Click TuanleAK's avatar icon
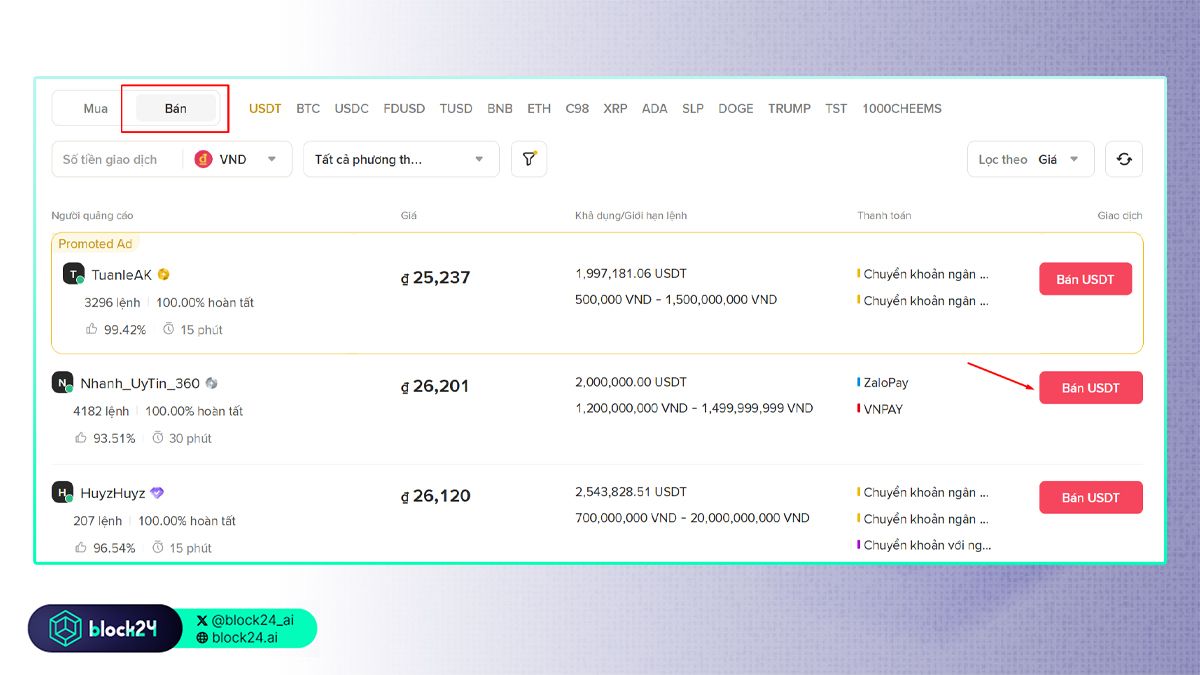Screen dimensions: 1200x675 73,274
